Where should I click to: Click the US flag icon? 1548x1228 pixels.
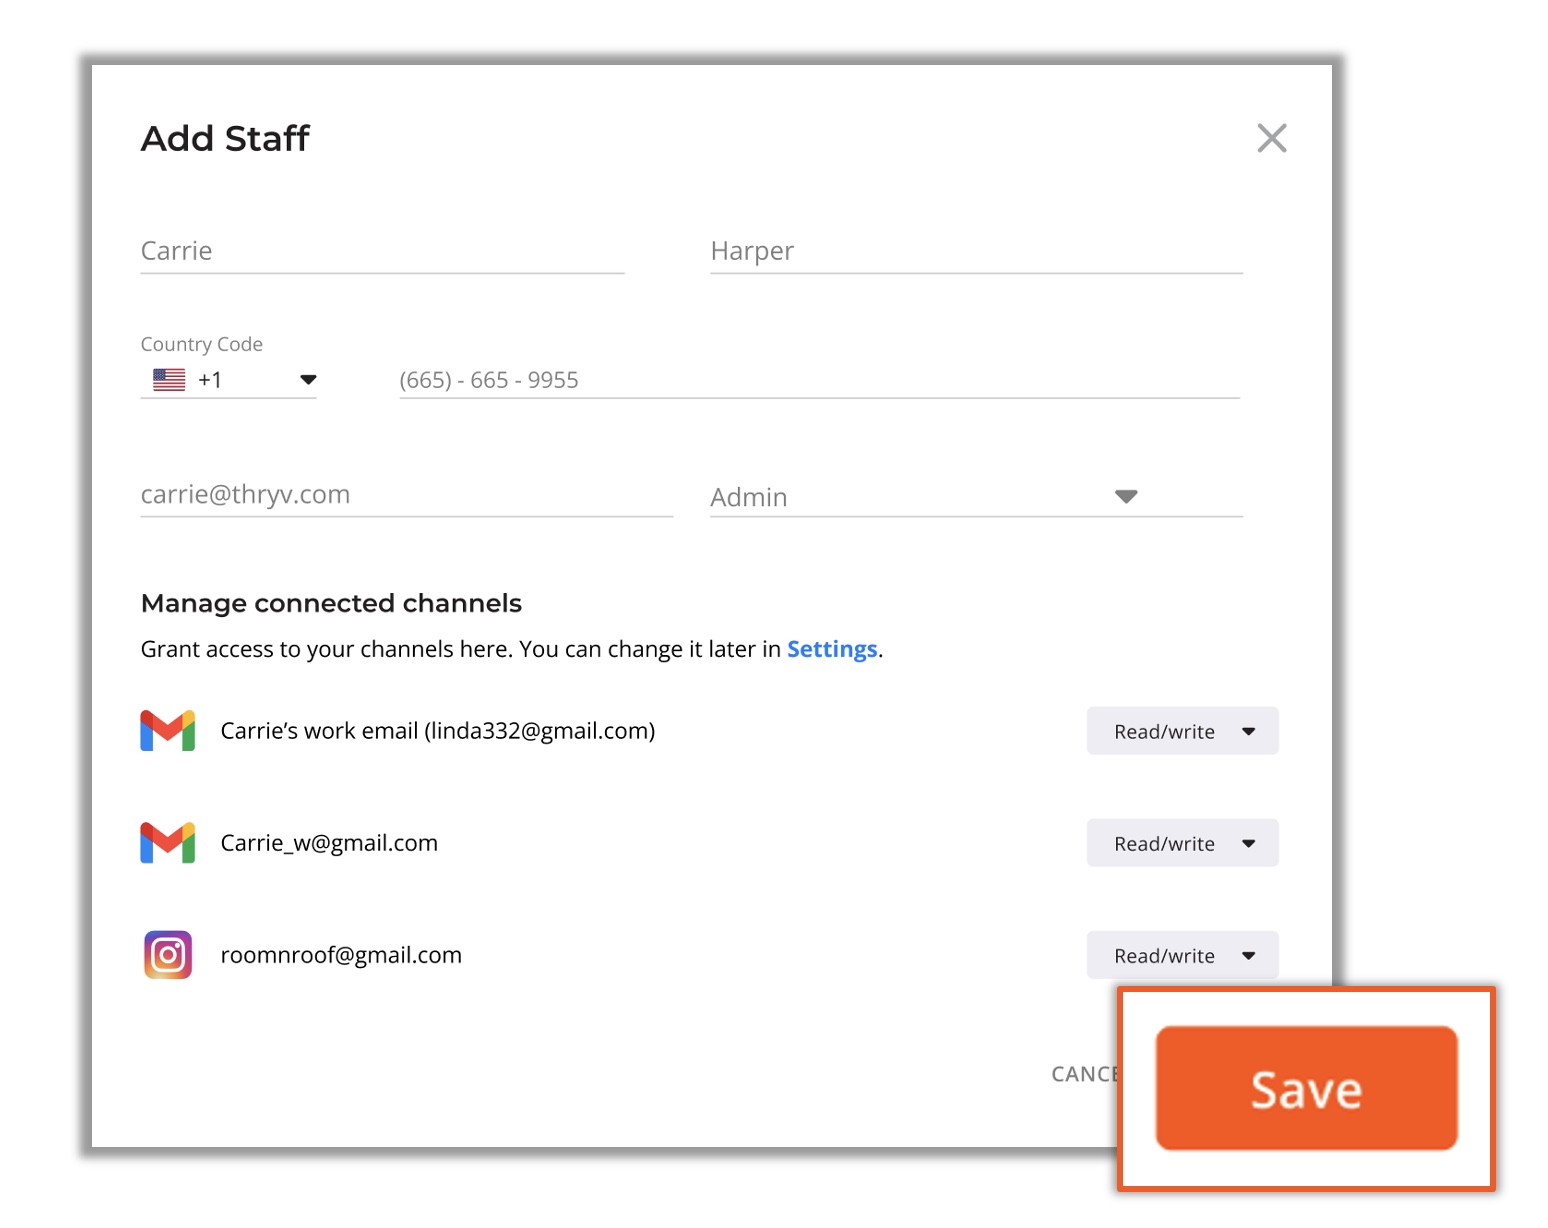click(x=169, y=380)
